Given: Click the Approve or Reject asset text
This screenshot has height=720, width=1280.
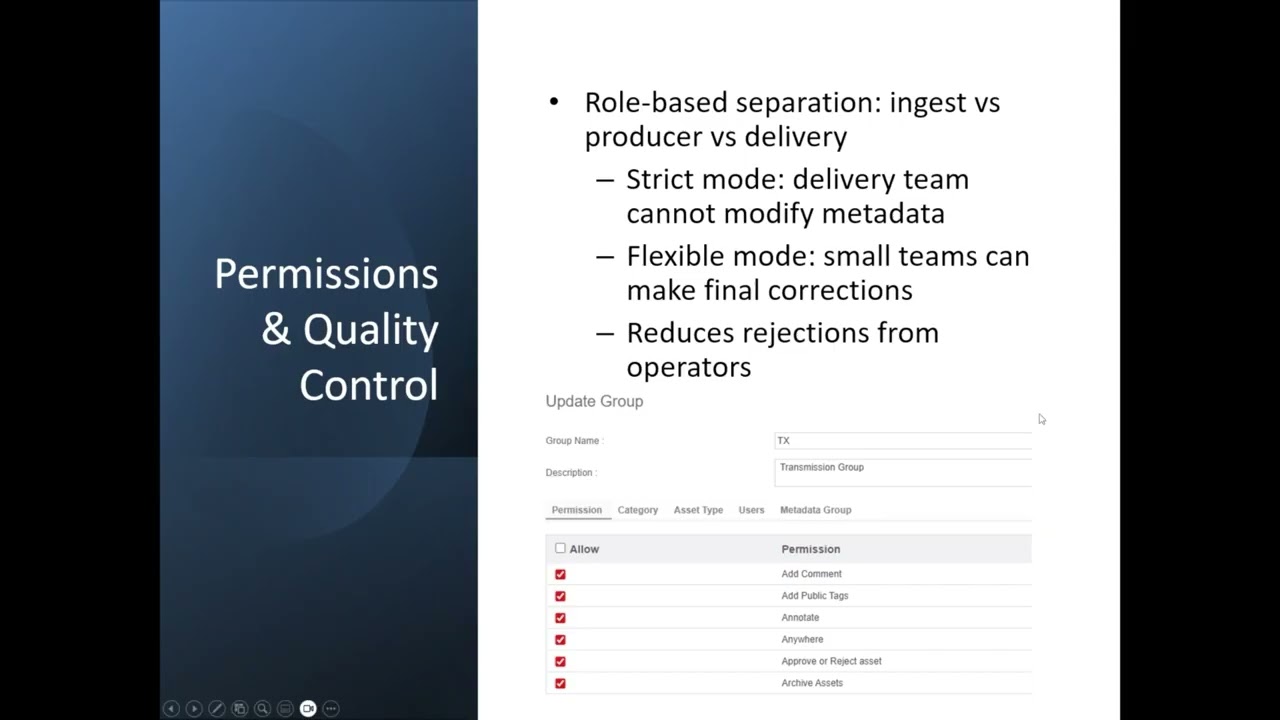Looking at the screenshot, I should point(831,661).
